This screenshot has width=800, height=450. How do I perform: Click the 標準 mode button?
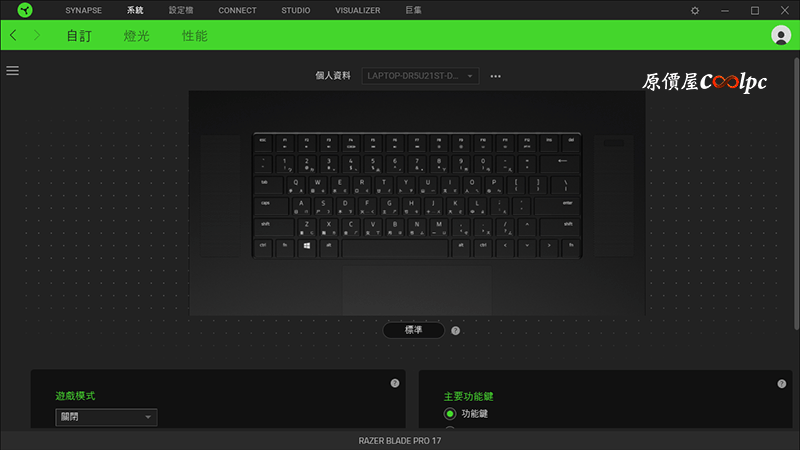pyautogui.click(x=413, y=330)
